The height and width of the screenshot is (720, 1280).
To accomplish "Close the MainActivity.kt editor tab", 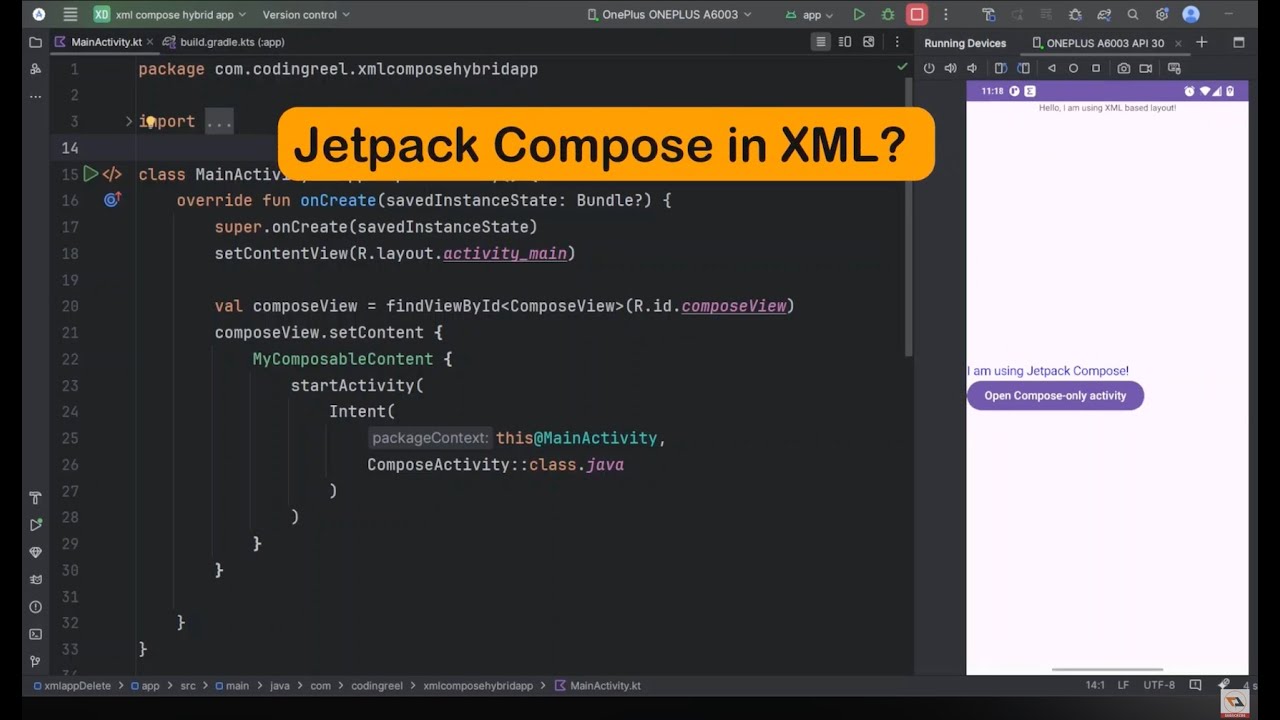I will (150, 42).
